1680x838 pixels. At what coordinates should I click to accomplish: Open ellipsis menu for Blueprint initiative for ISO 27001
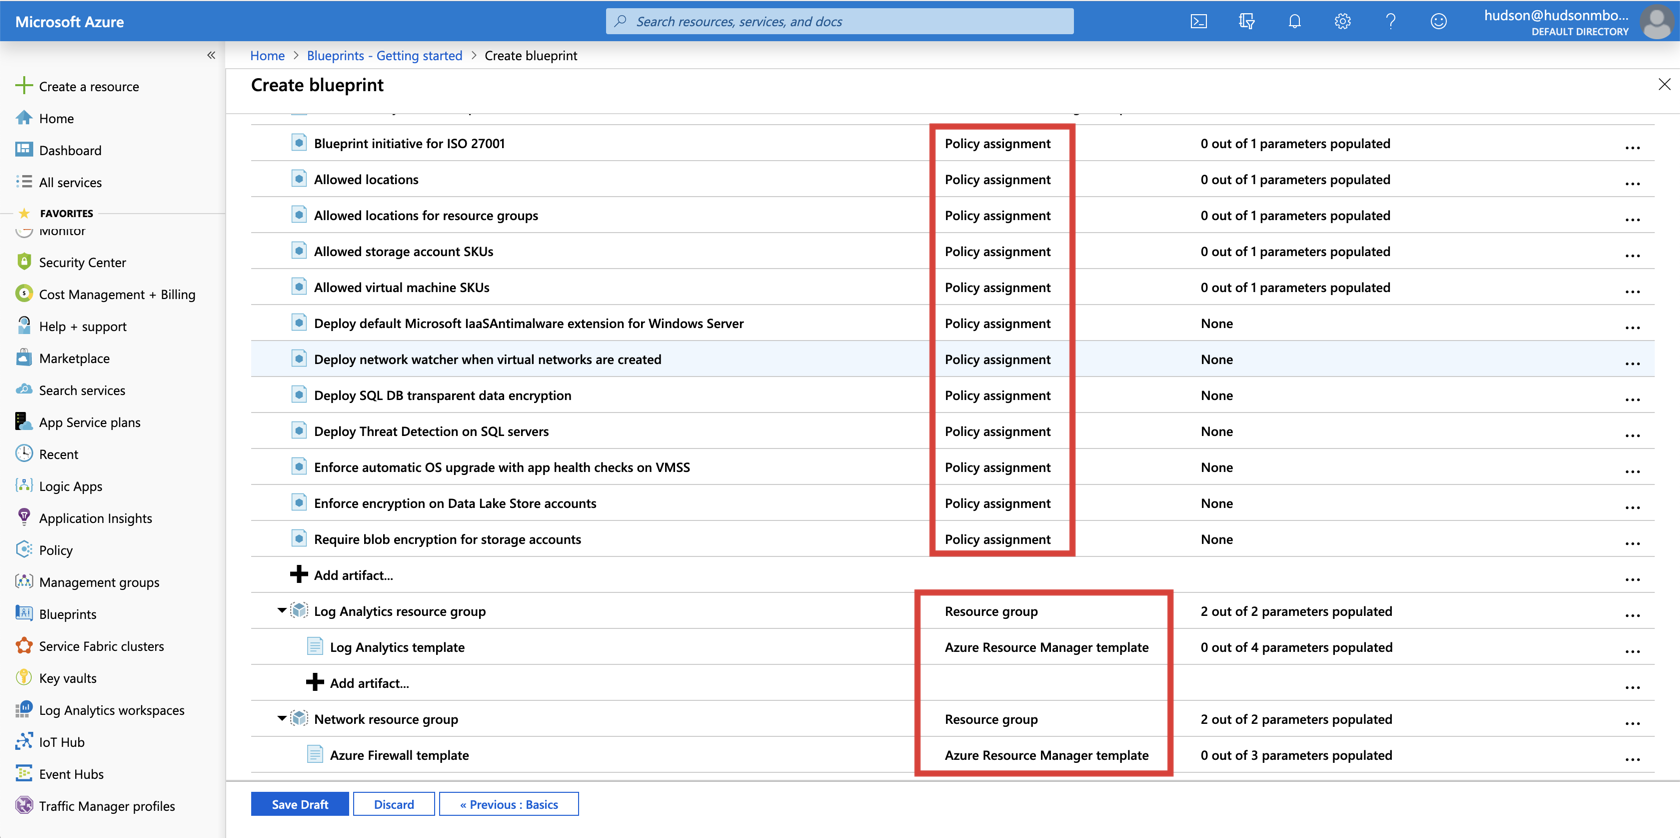coord(1632,147)
